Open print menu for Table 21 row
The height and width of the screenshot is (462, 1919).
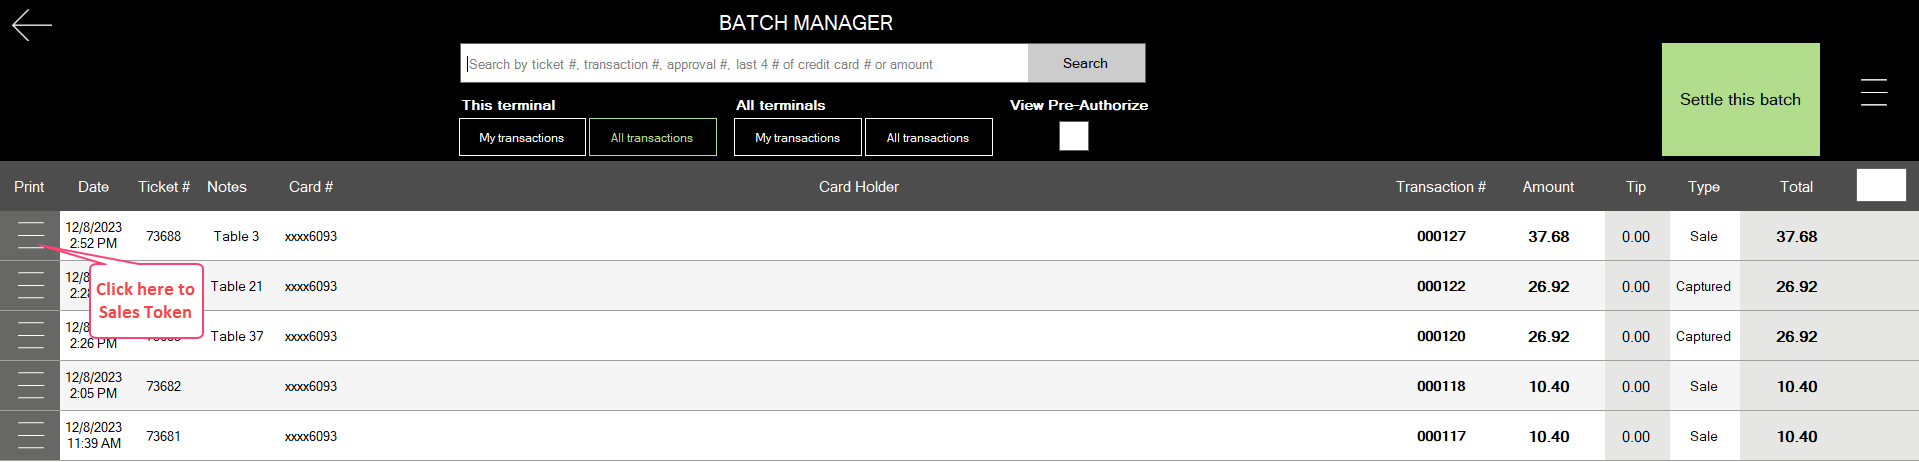(x=31, y=286)
